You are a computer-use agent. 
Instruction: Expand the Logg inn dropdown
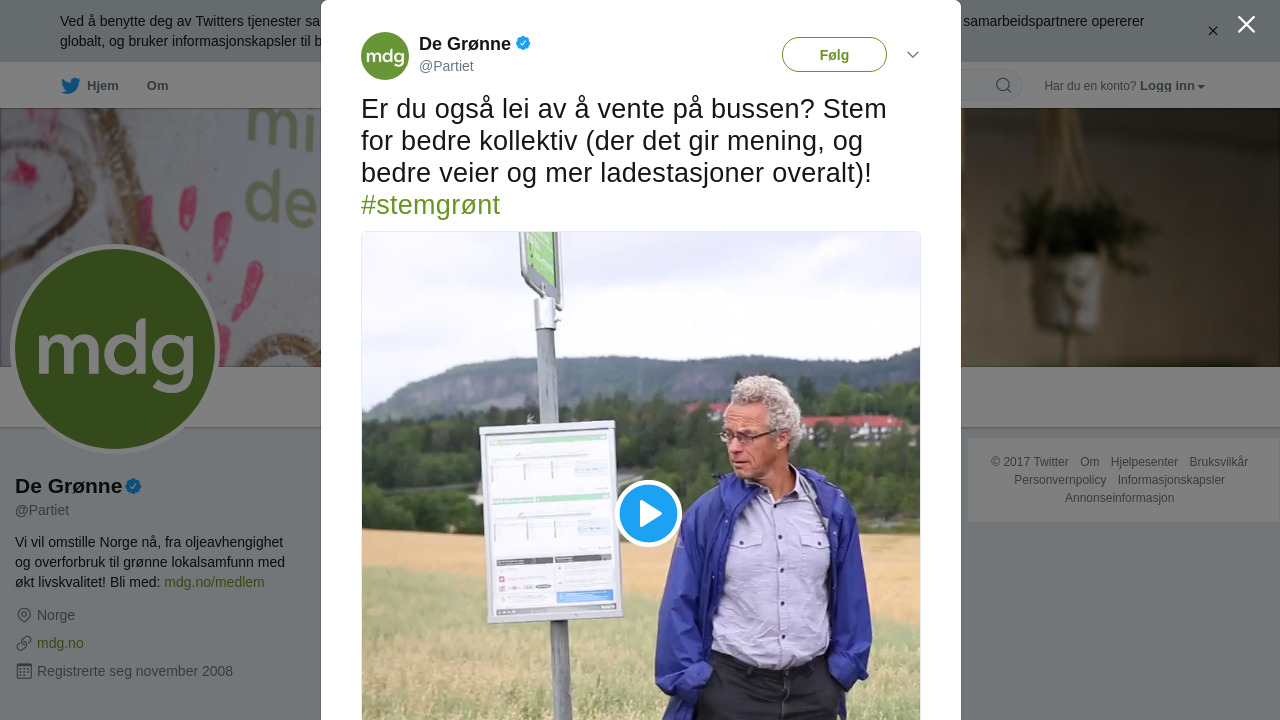pos(1172,86)
